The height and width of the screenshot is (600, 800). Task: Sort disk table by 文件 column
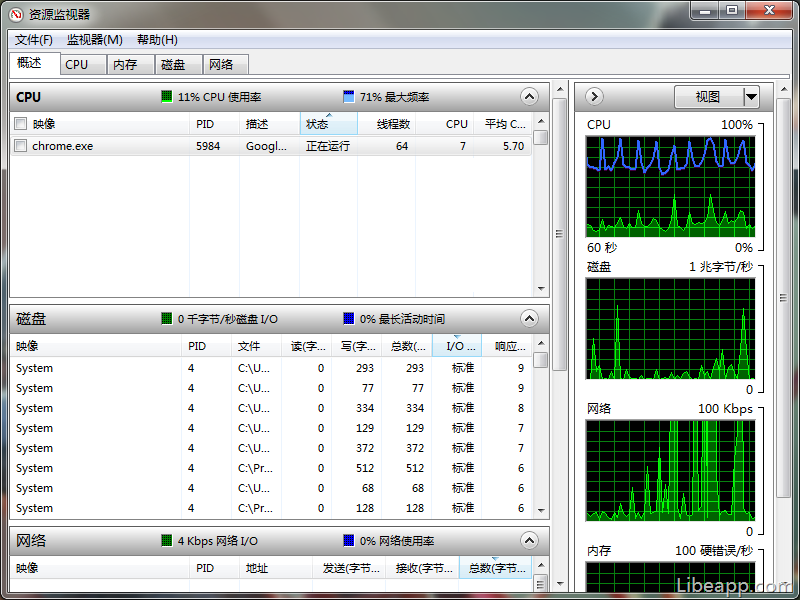(256, 346)
